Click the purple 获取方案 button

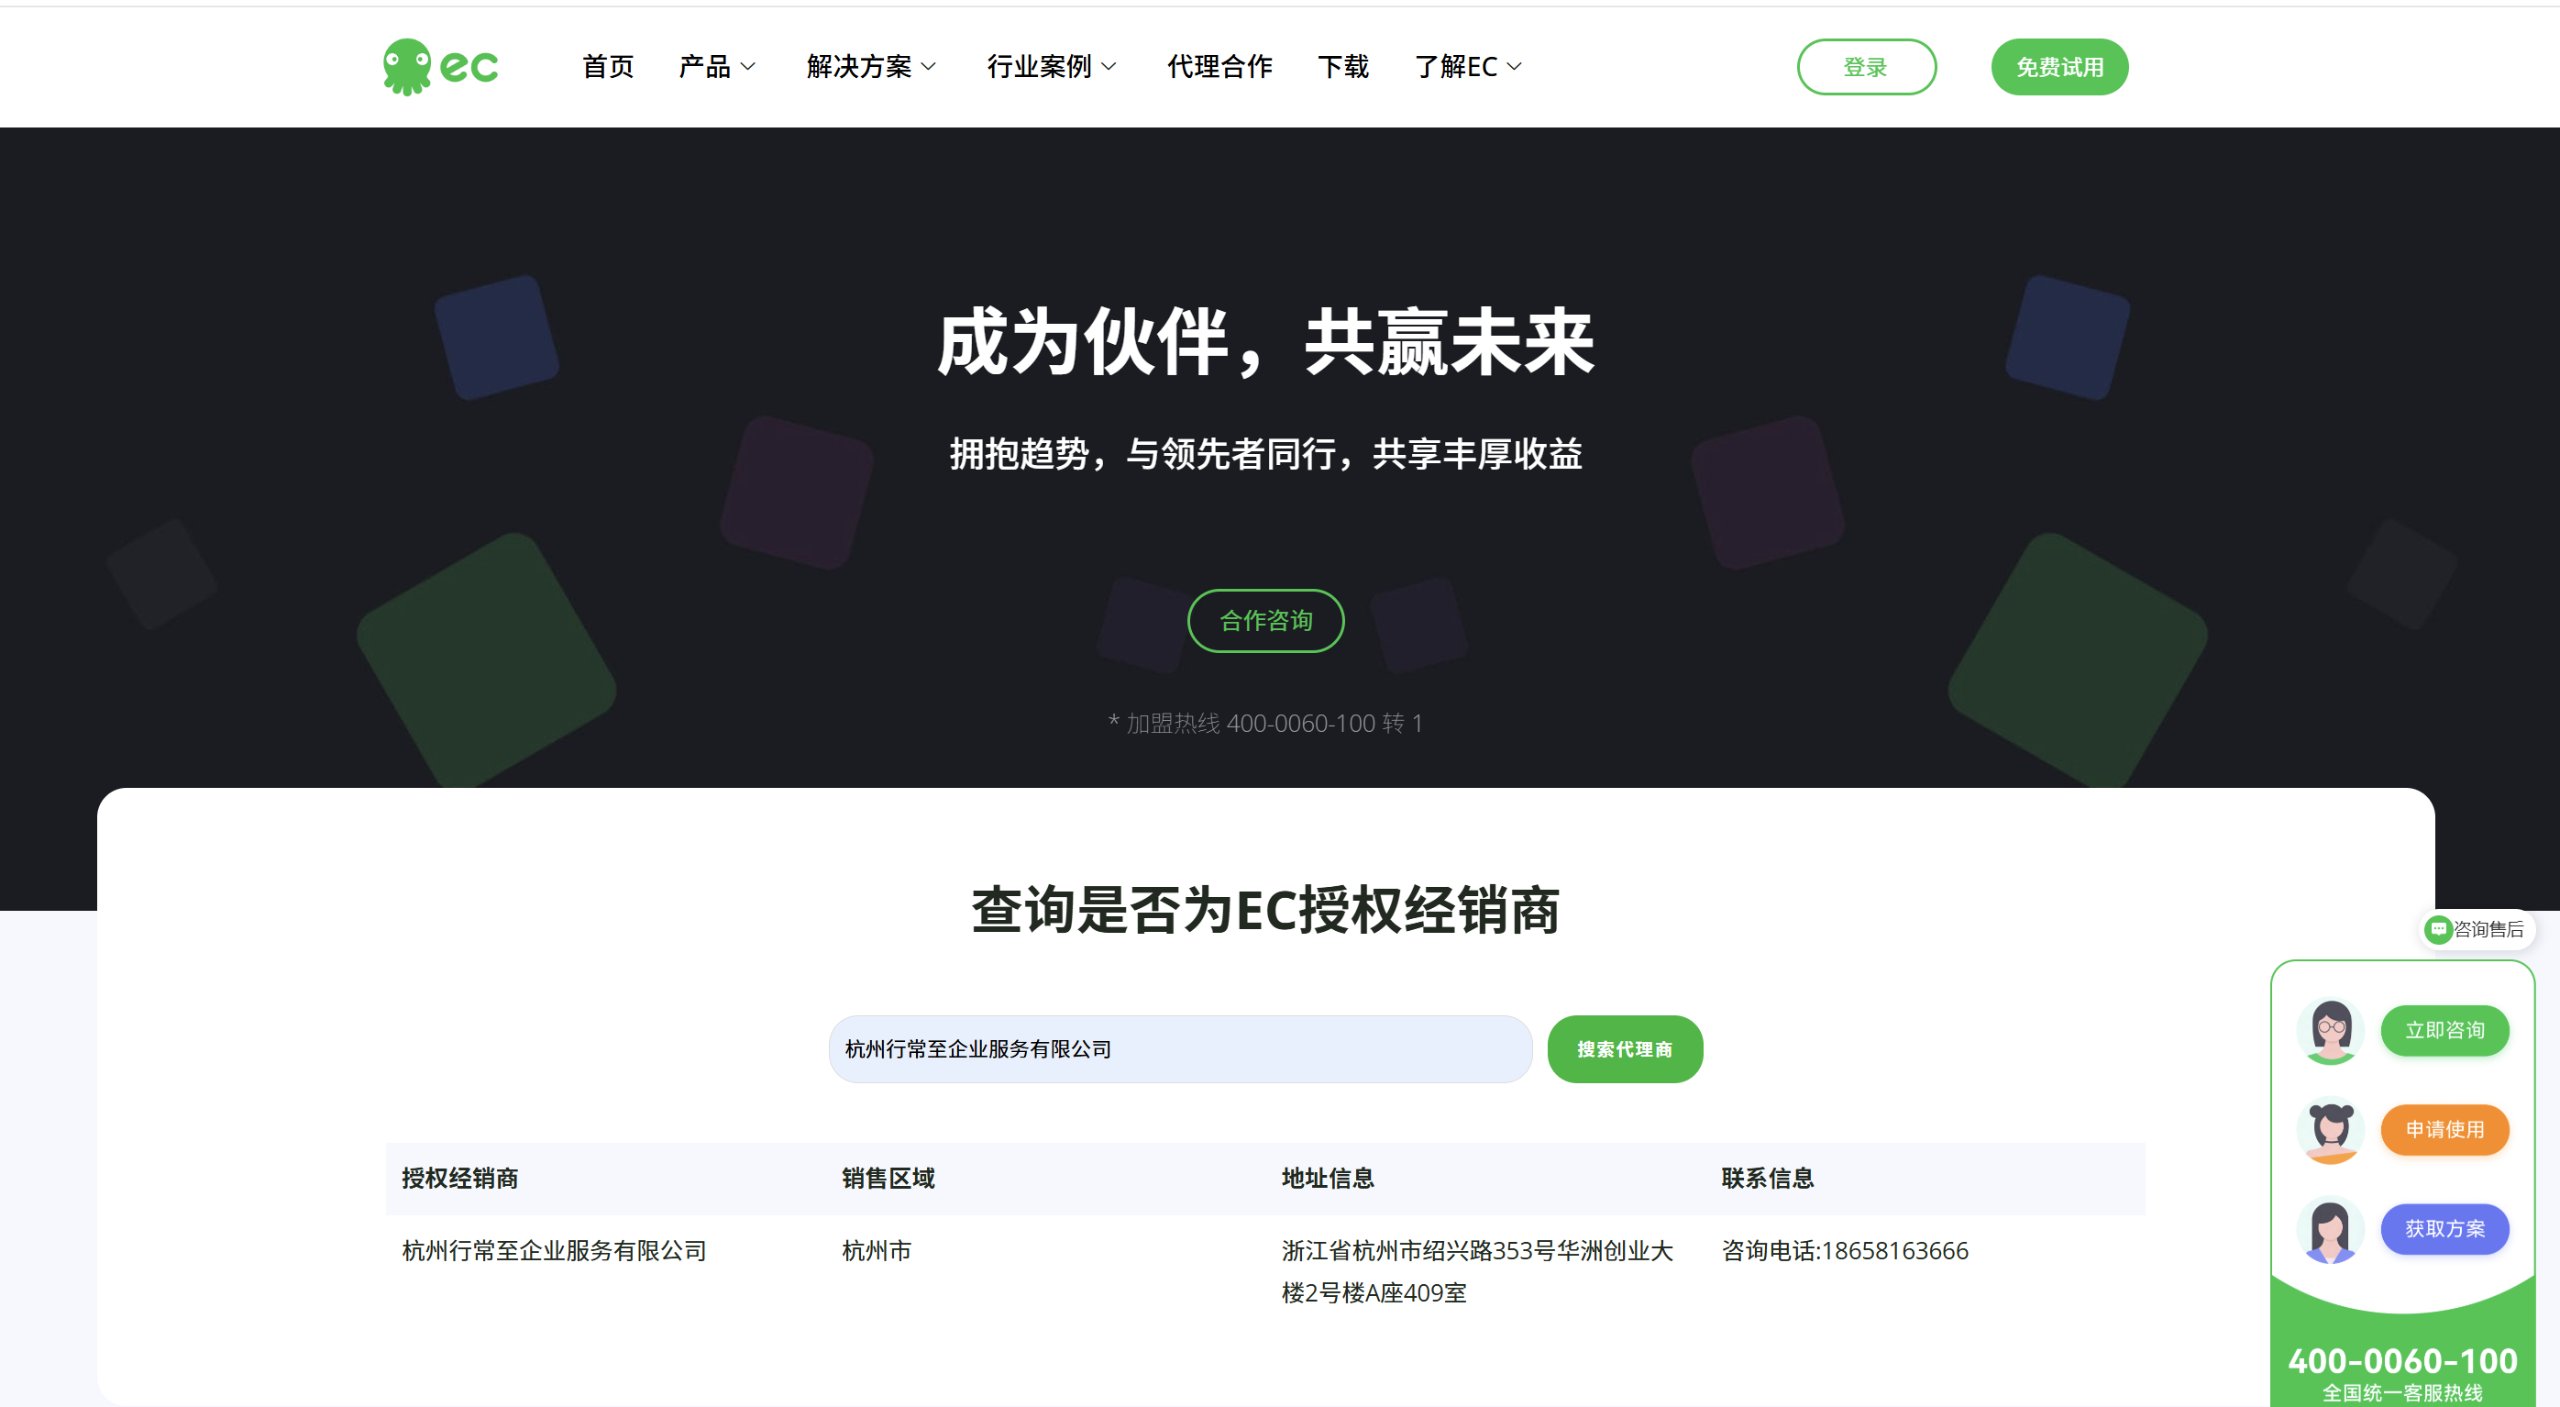2445,1229
